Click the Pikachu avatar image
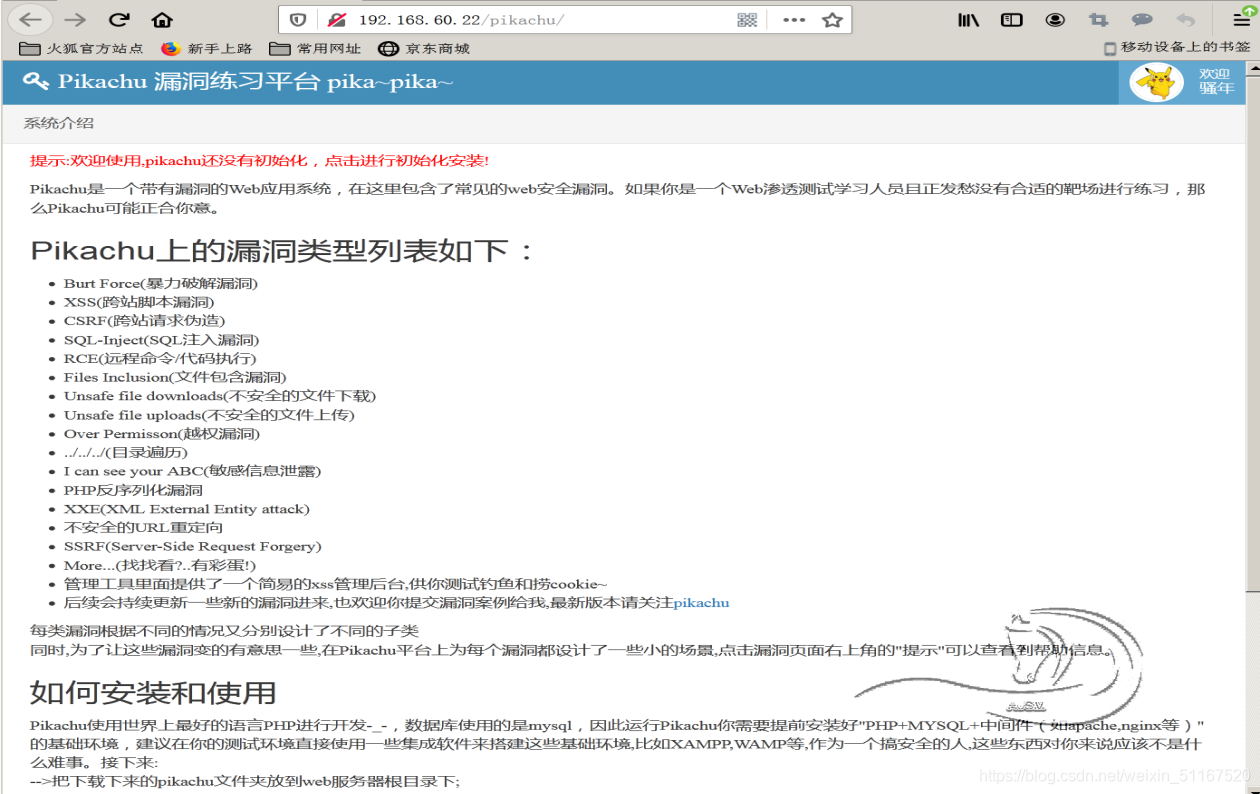 click(x=1156, y=82)
